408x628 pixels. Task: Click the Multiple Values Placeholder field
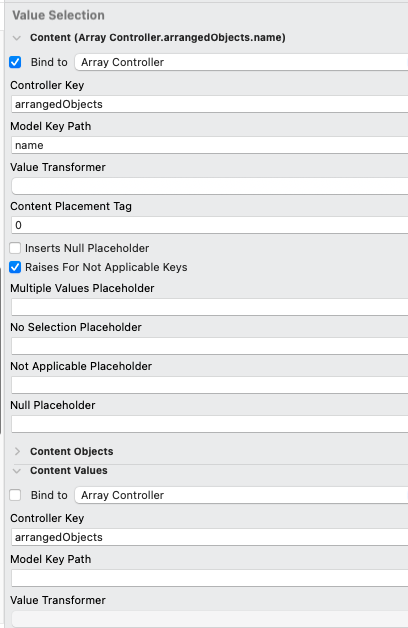209,307
